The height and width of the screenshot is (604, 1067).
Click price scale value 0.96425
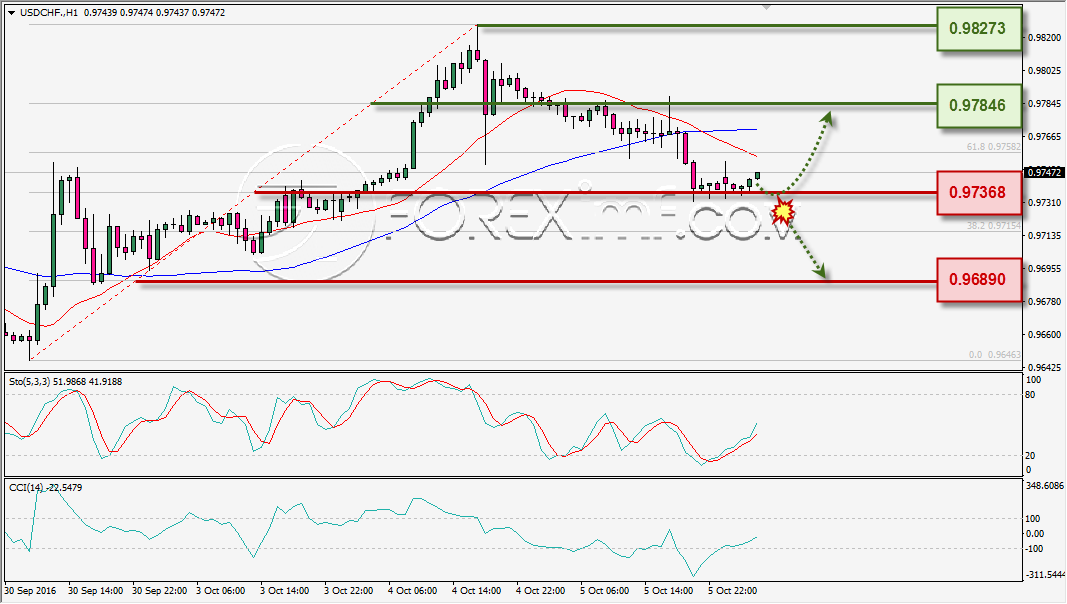pyautogui.click(x=1043, y=367)
